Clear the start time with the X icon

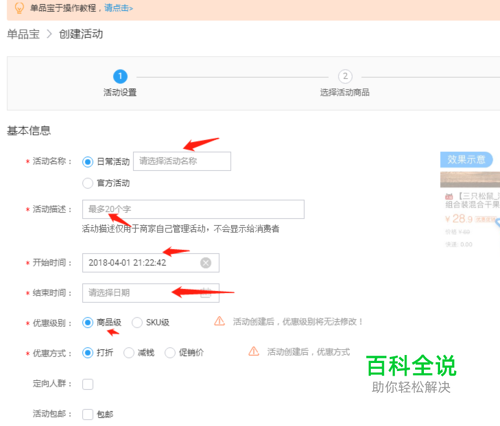click(206, 263)
